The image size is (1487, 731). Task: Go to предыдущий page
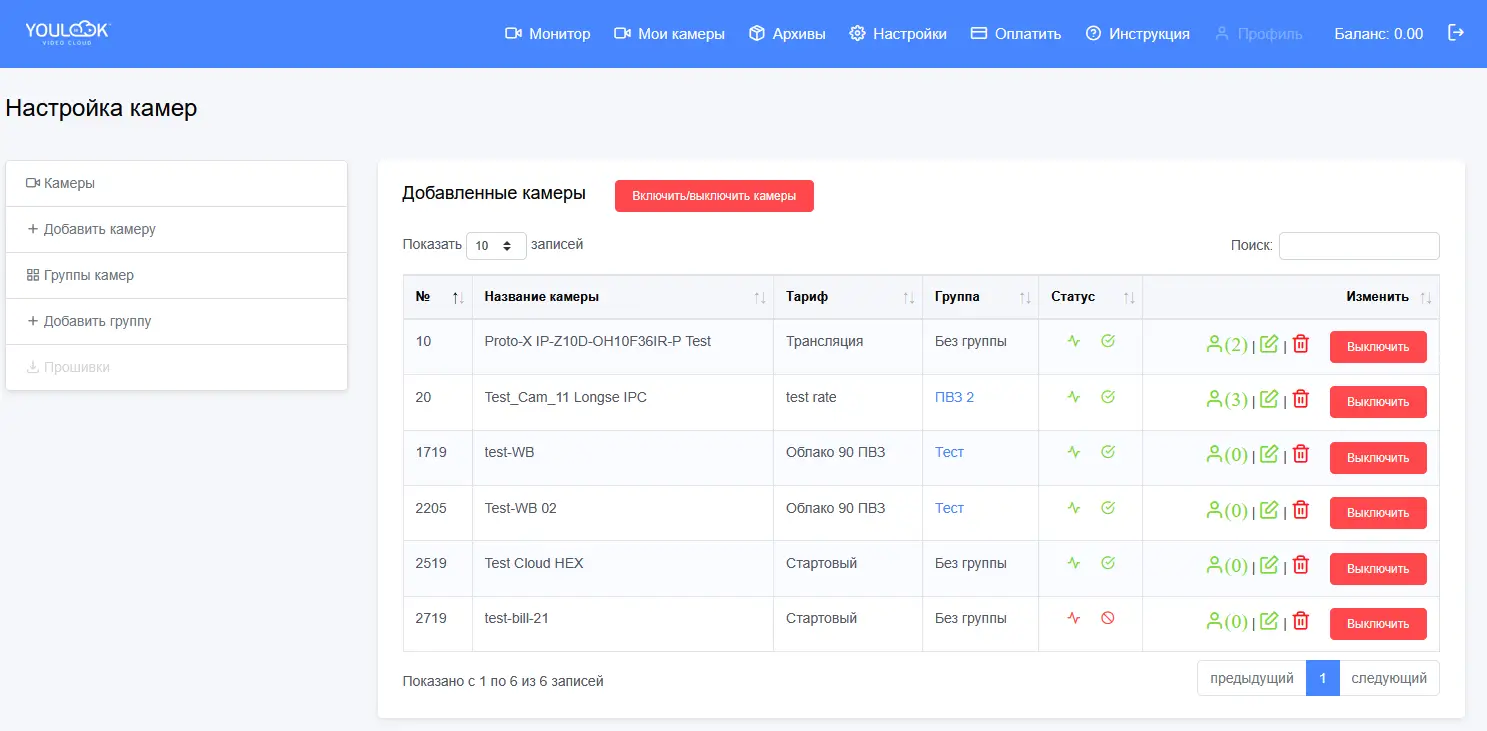[x=1252, y=678]
